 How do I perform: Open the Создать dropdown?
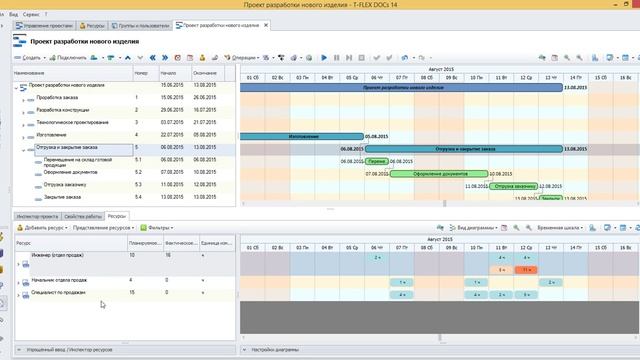[x=30, y=58]
